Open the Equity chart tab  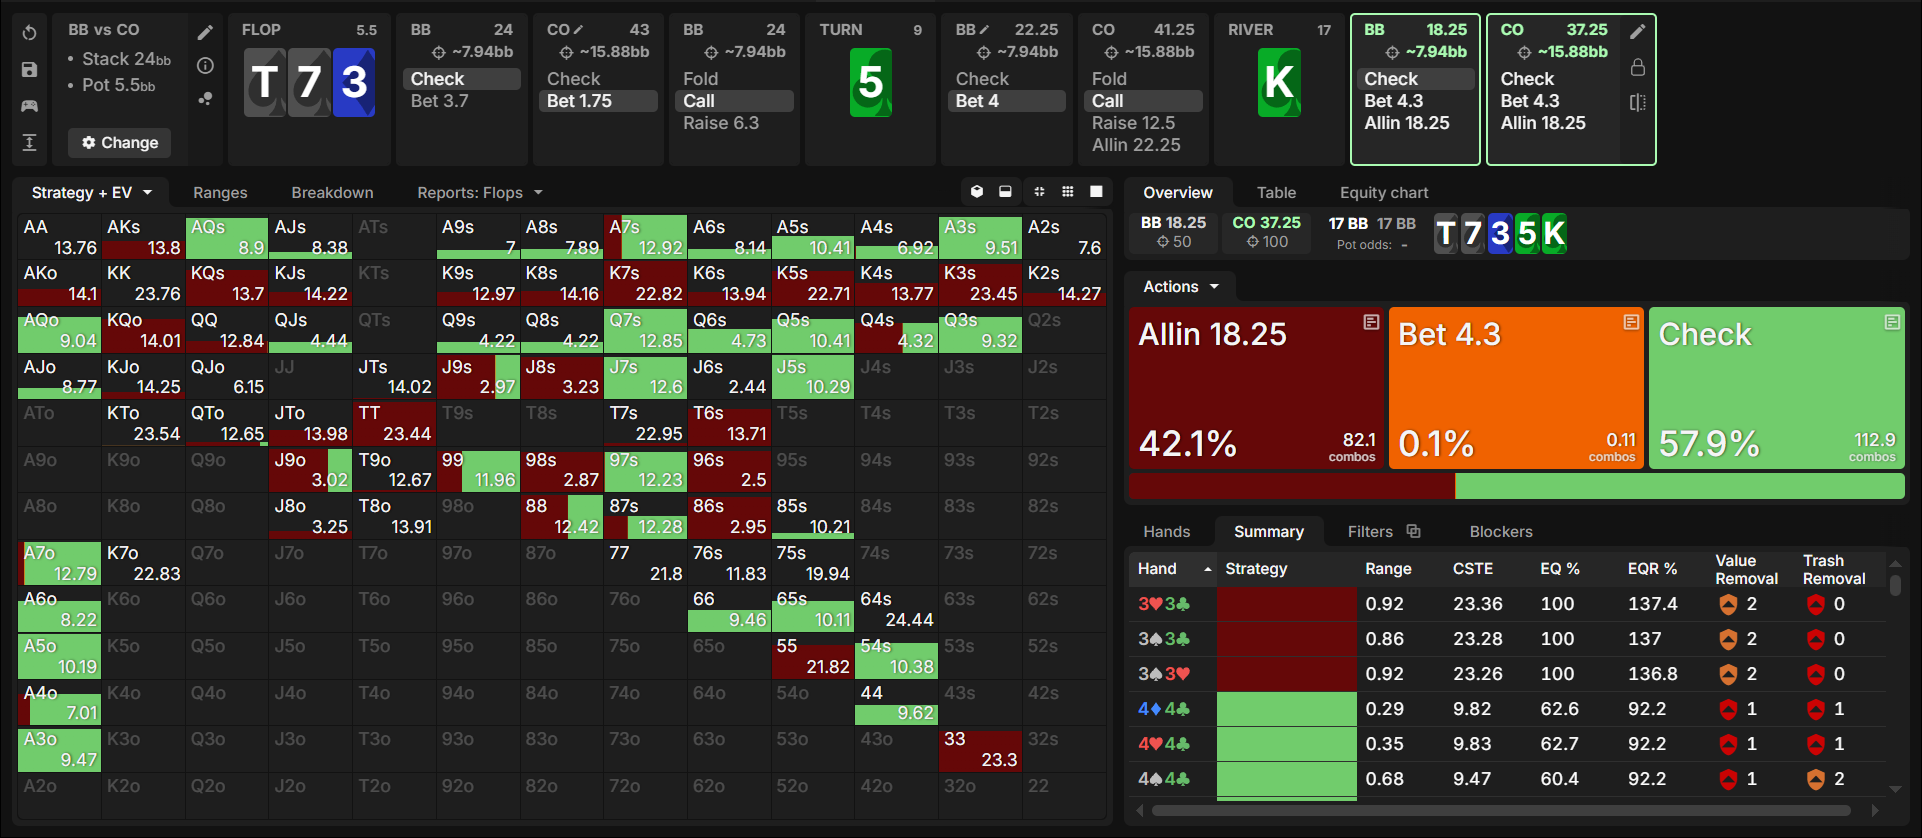[x=1384, y=192]
